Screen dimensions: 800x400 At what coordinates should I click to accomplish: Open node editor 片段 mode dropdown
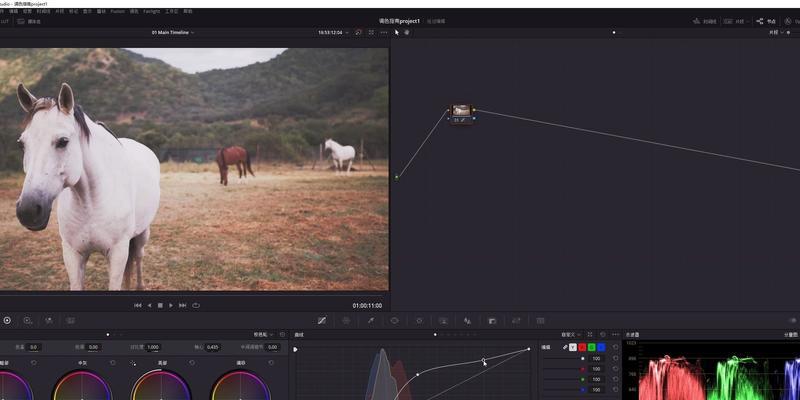(x=776, y=32)
